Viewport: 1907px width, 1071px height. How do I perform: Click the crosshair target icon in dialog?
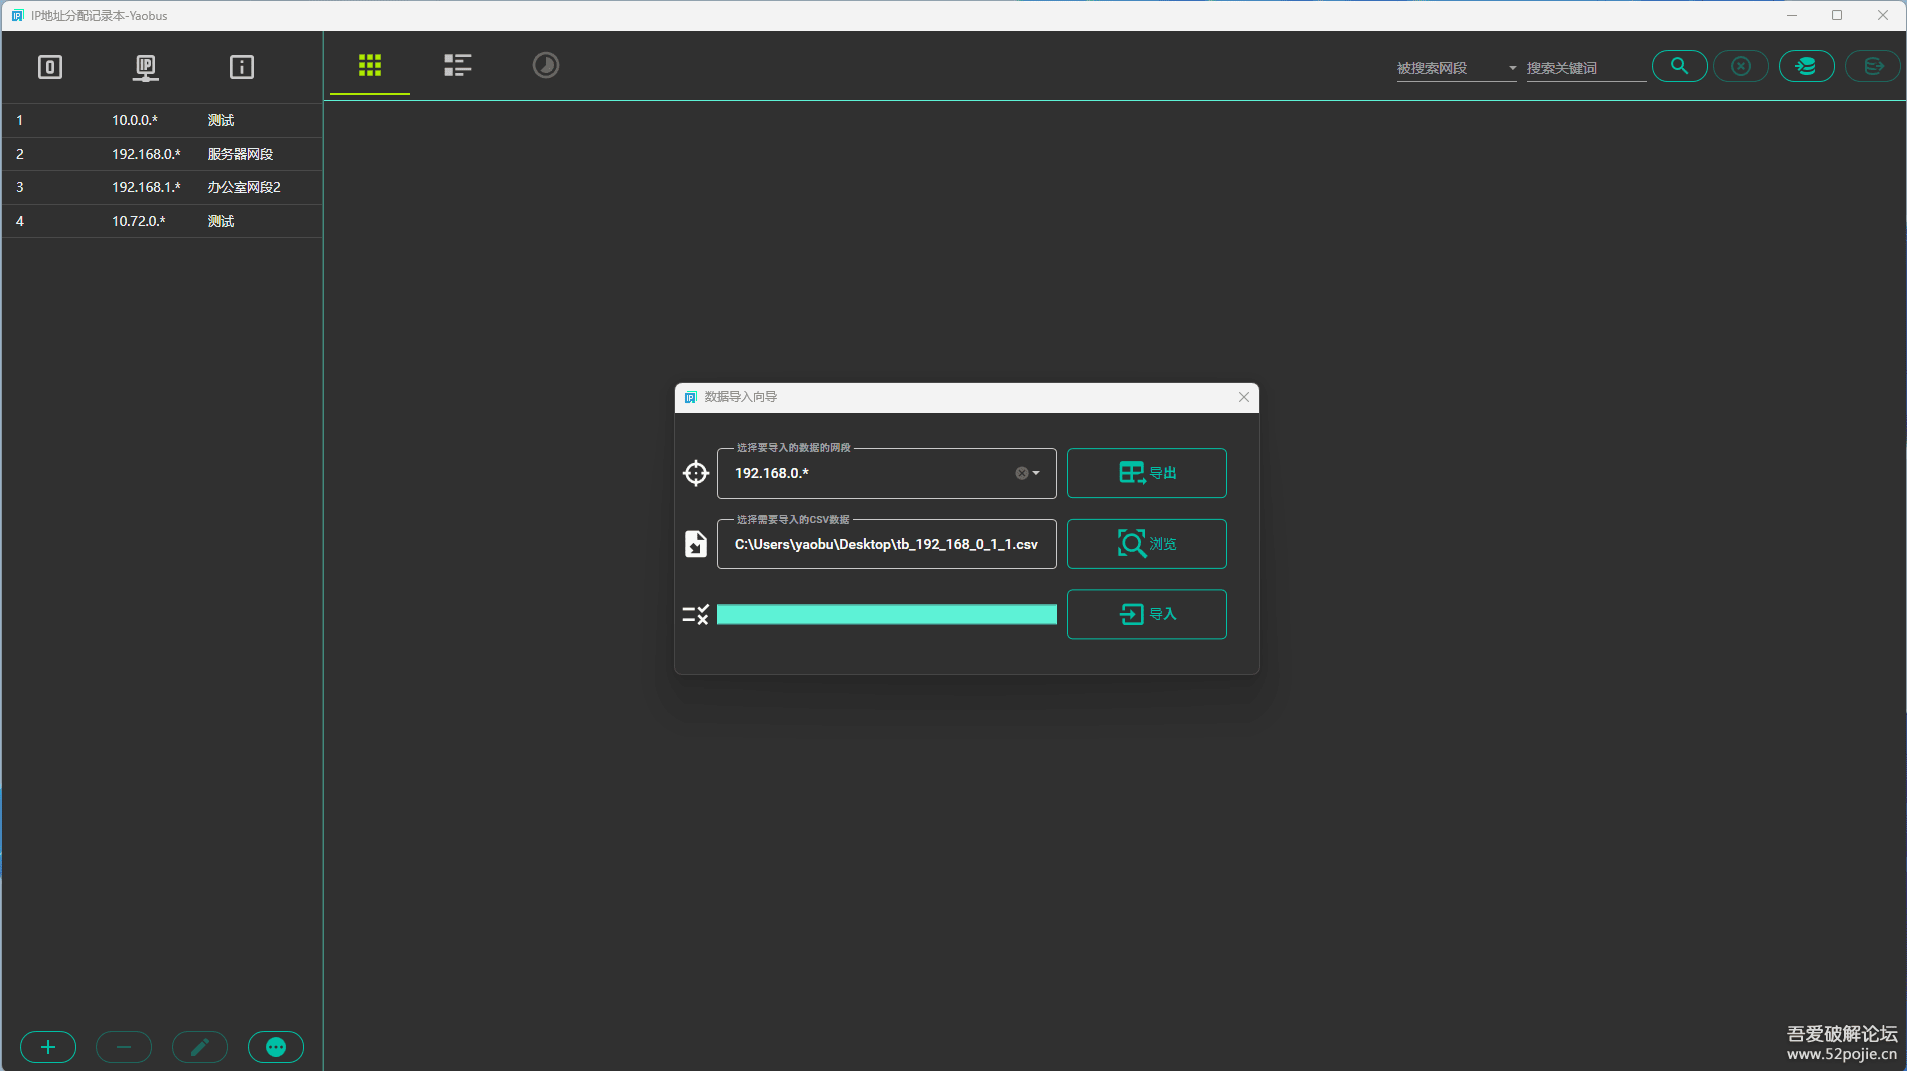pyautogui.click(x=696, y=473)
